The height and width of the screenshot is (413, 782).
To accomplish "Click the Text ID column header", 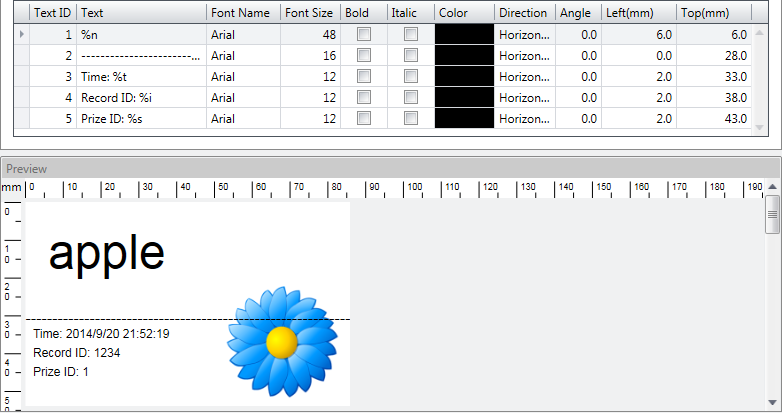I will [53, 13].
